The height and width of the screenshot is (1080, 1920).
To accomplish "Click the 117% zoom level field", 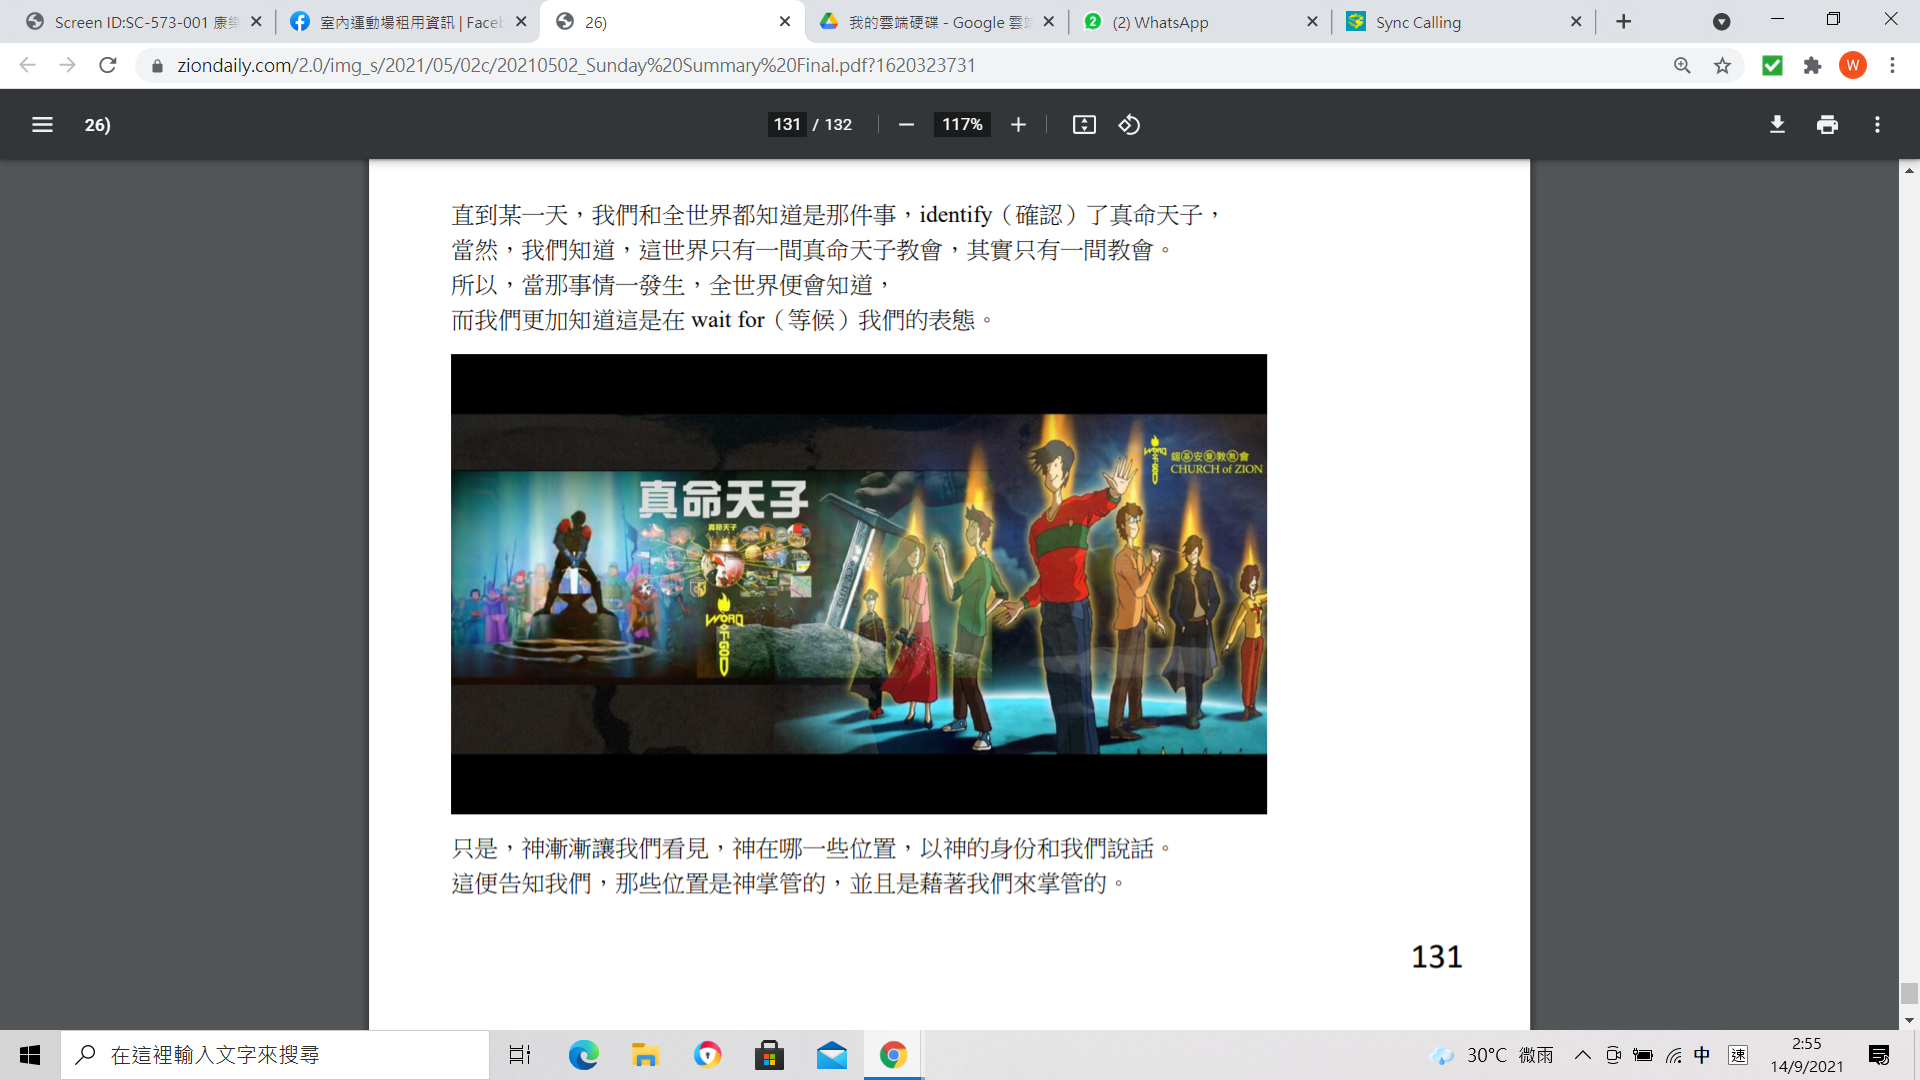I will coord(962,125).
